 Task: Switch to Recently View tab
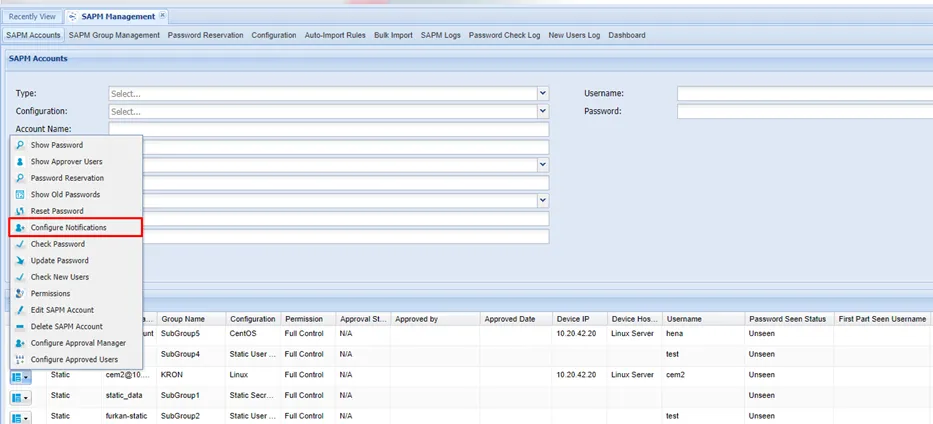click(32, 17)
